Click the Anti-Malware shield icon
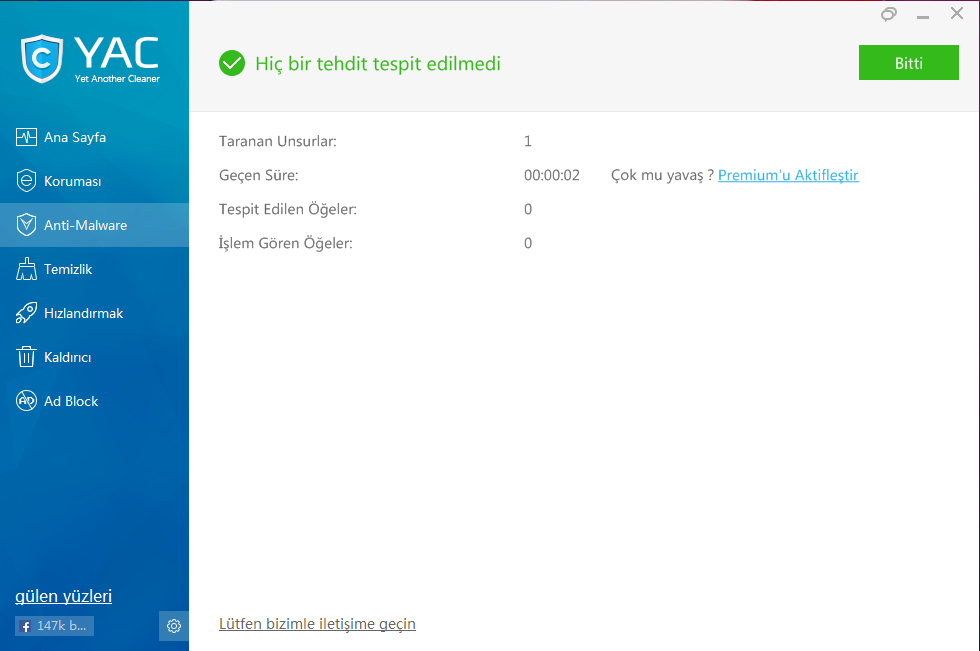 coord(26,225)
